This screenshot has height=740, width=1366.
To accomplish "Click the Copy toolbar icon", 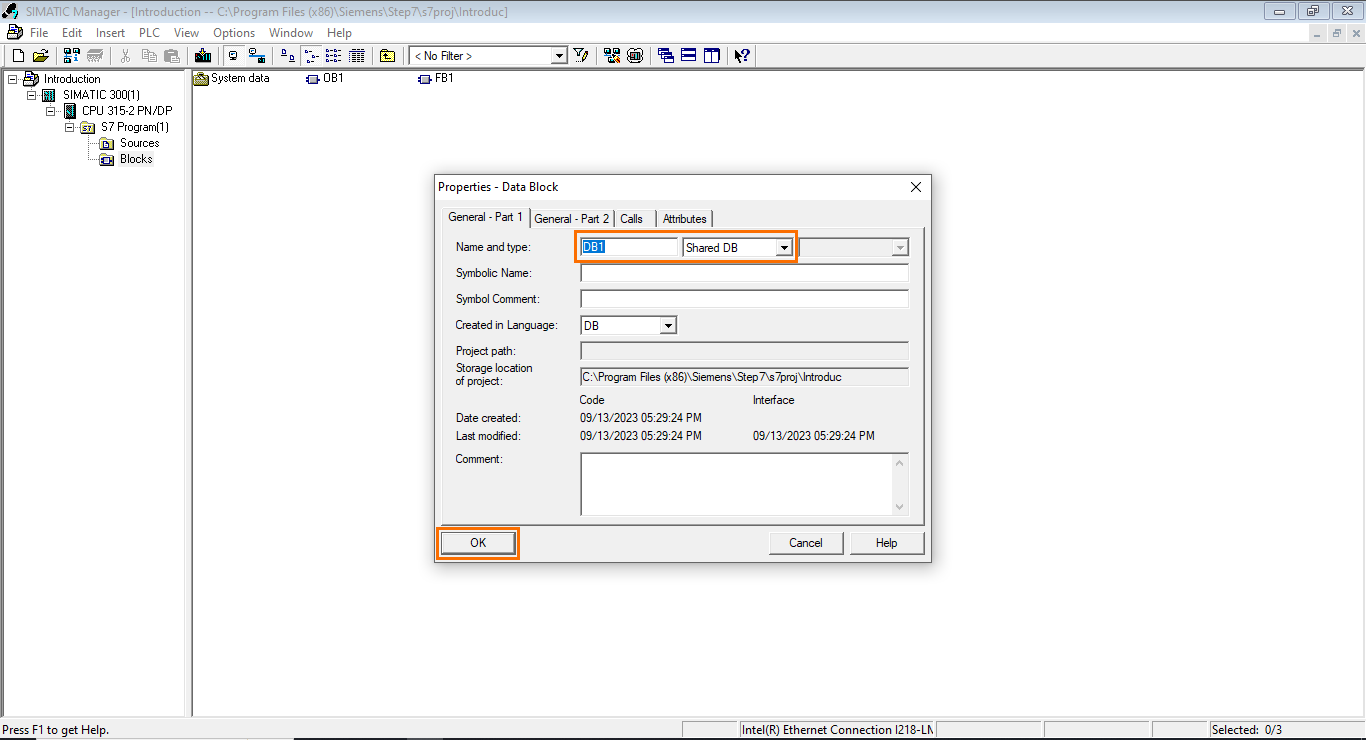I will click(148, 55).
